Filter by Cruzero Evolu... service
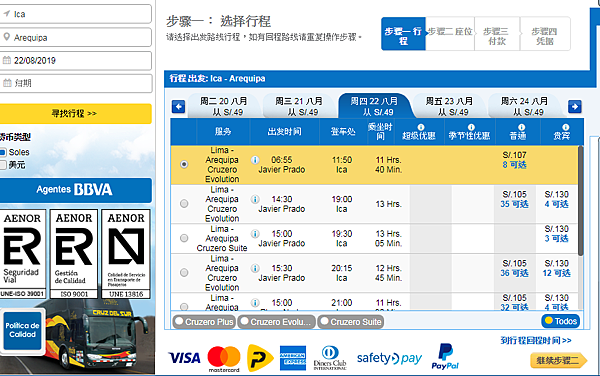 [x=277, y=322]
